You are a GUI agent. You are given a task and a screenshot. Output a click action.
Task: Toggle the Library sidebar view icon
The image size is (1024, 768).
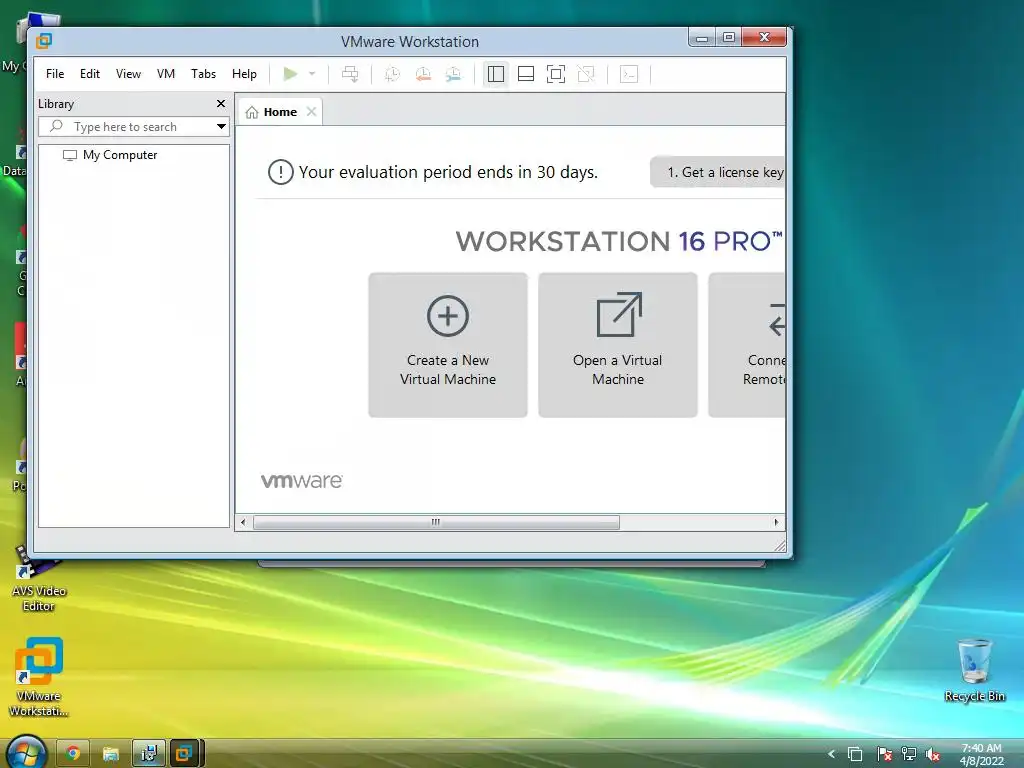(x=496, y=74)
